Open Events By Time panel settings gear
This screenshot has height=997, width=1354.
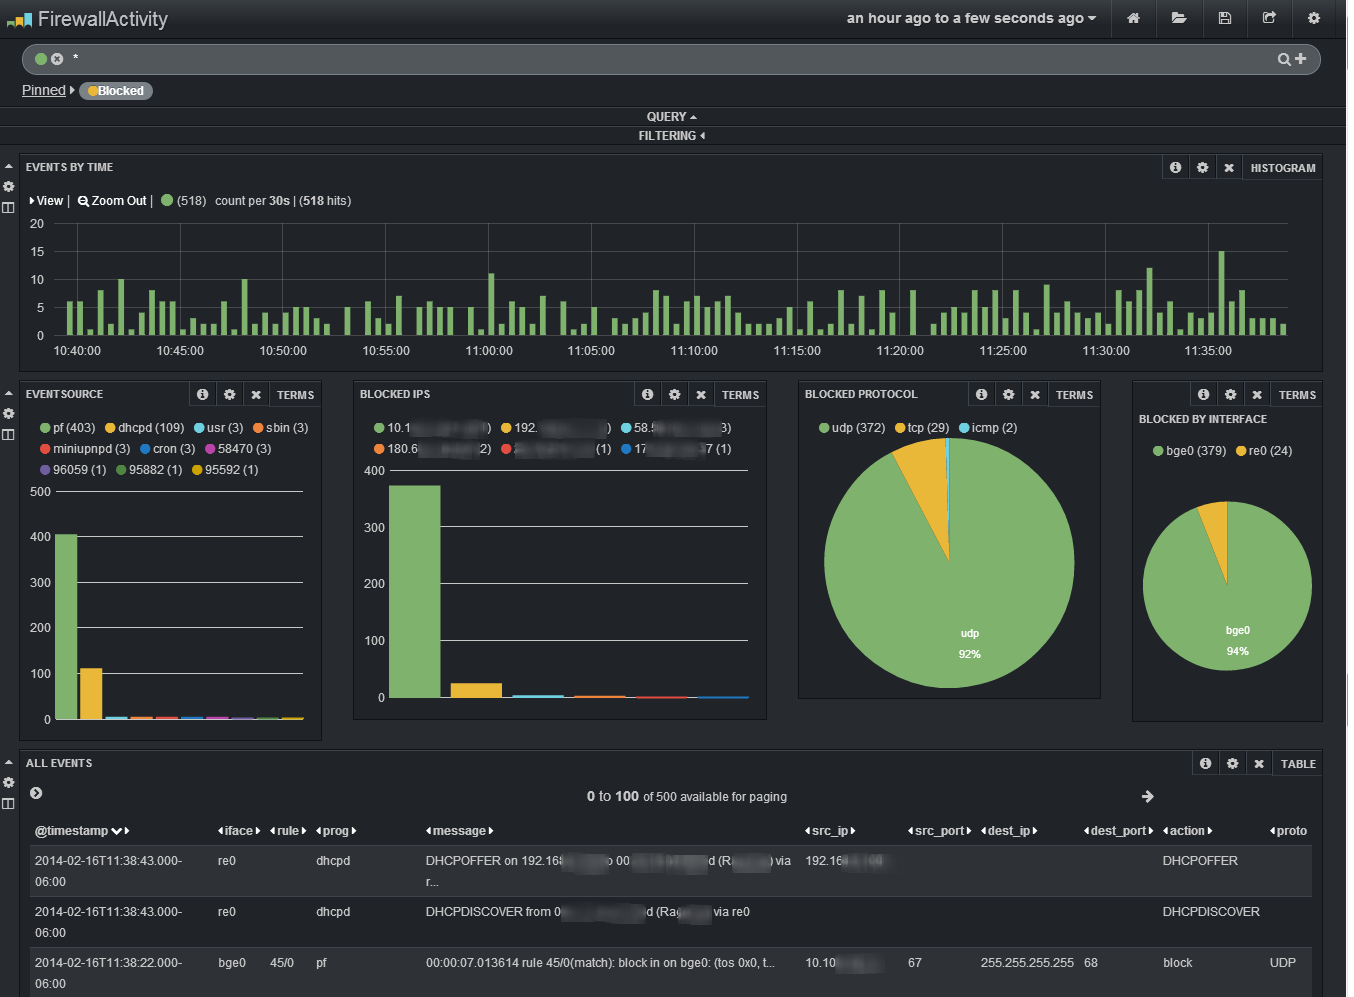[x=1203, y=168]
